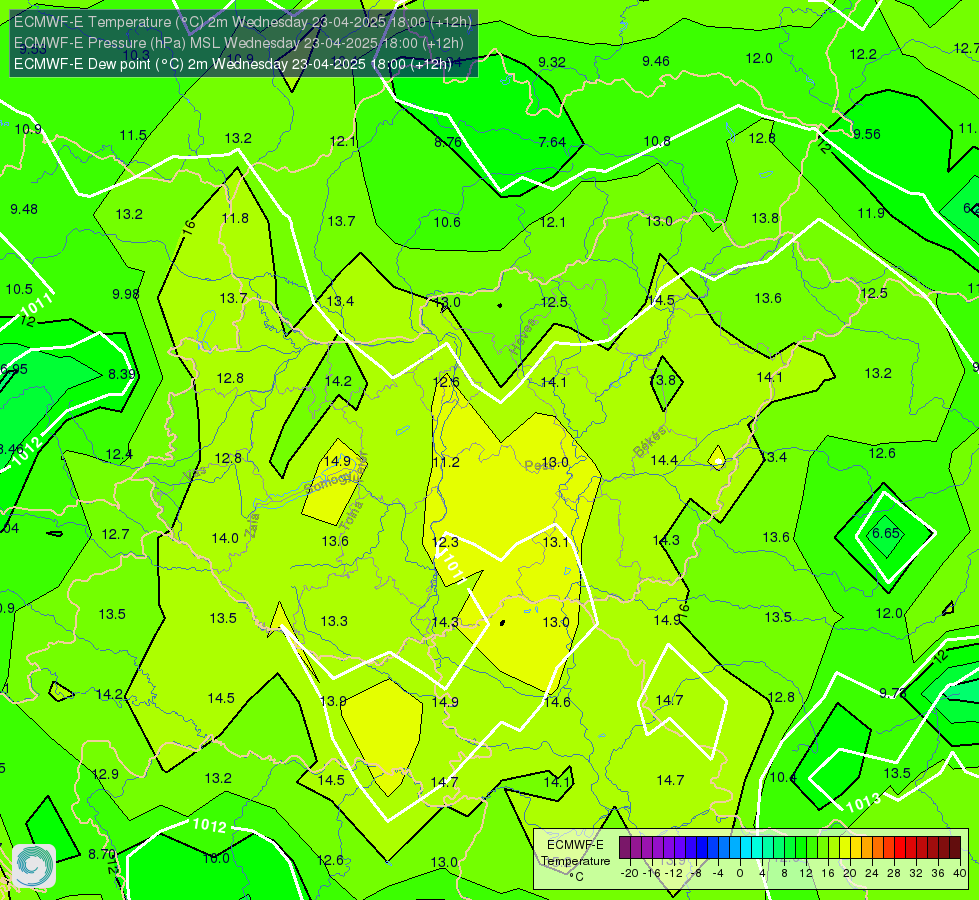Click the Pest county label
The height and width of the screenshot is (900, 979).
[x=538, y=465]
